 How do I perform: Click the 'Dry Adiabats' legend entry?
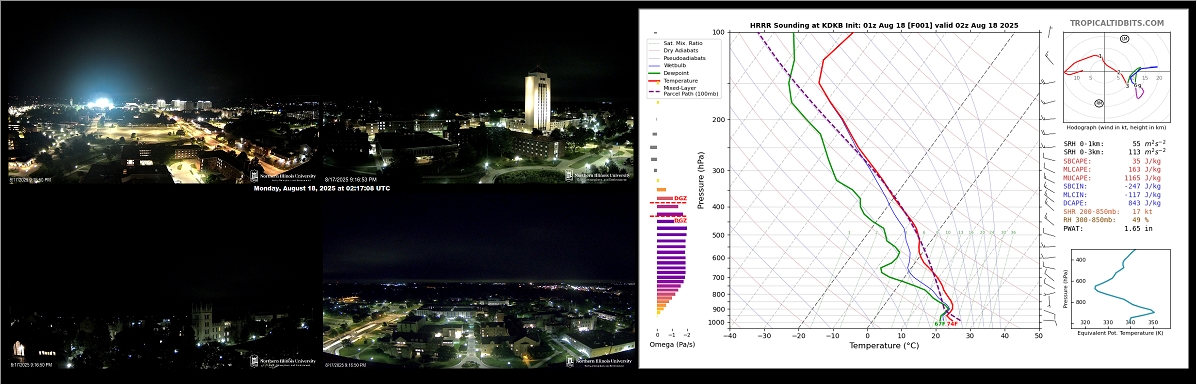pyautogui.click(x=672, y=50)
